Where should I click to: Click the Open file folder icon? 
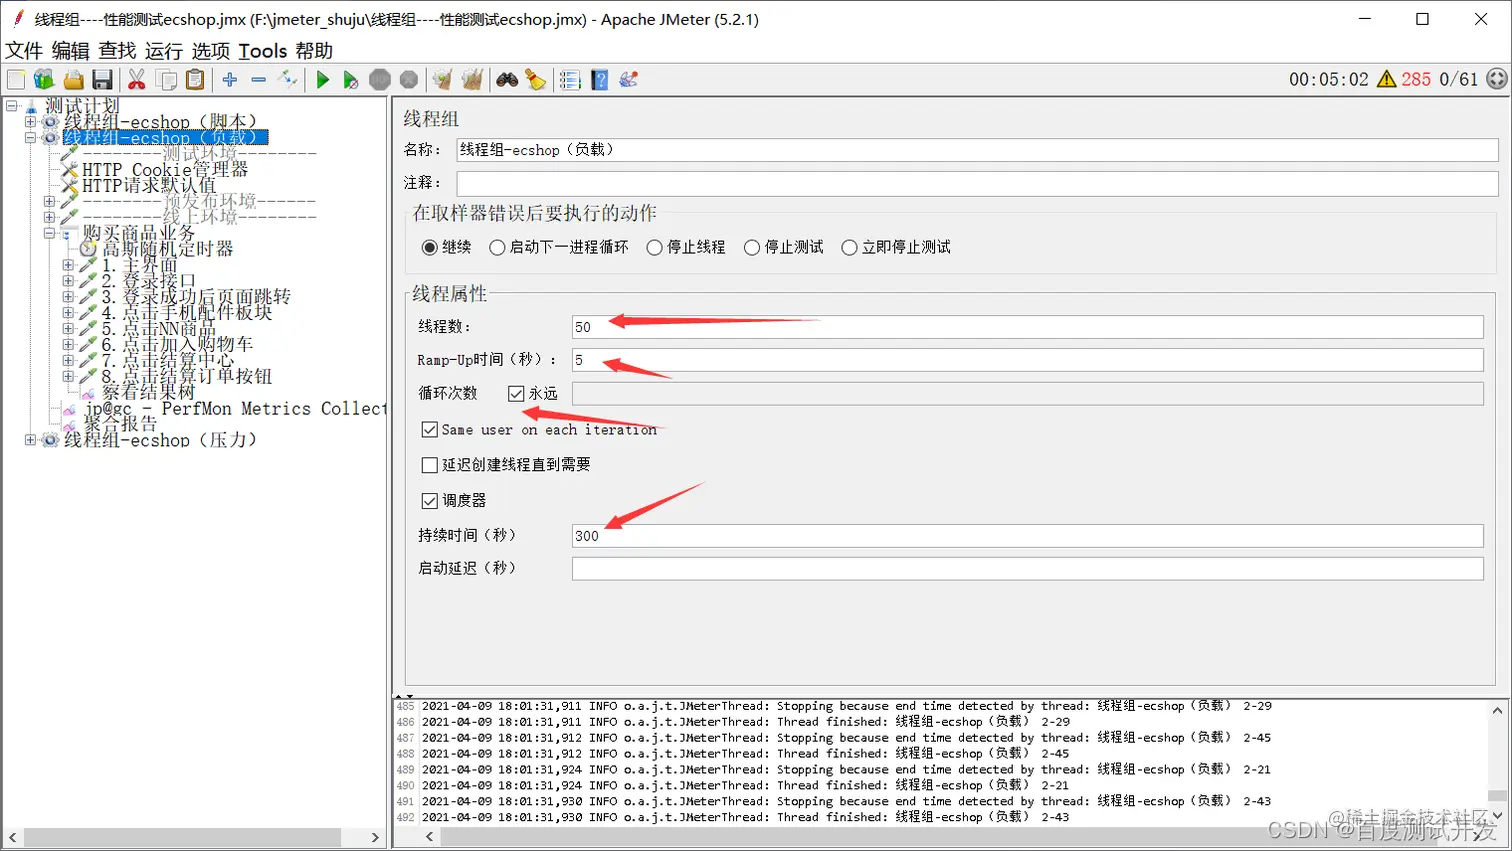[x=73, y=80]
